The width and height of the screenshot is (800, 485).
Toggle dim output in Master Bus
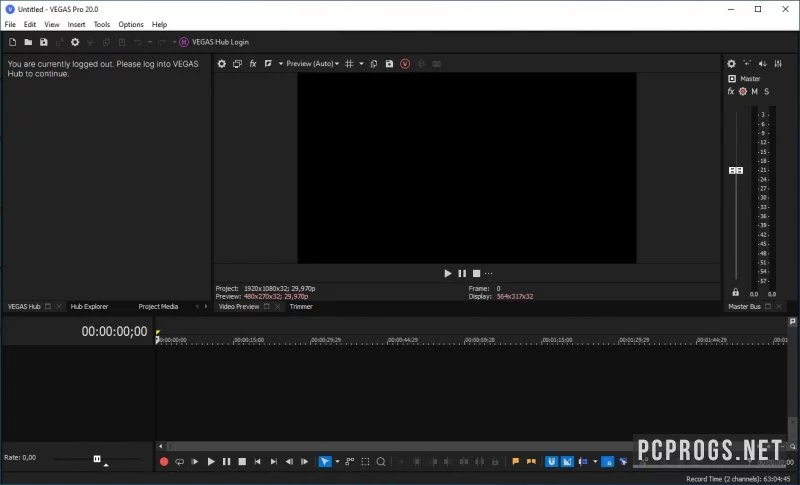click(x=762, y=64)
